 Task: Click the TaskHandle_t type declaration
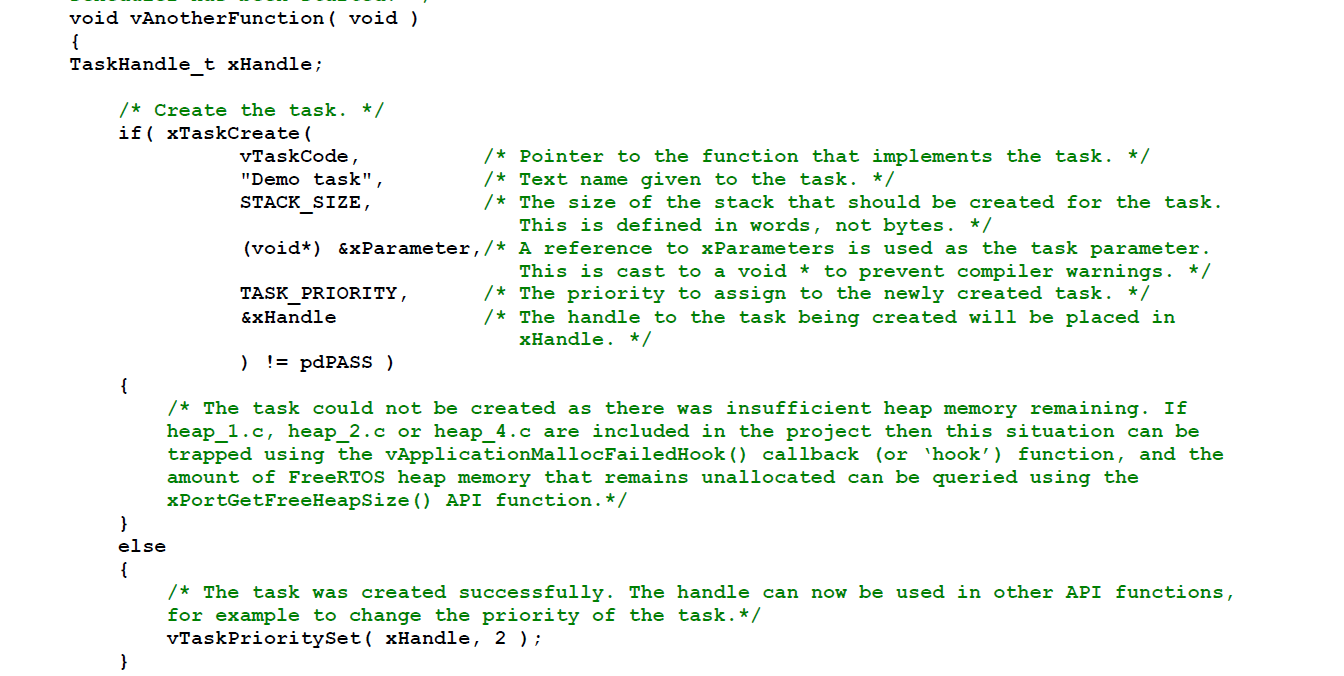(141, 64)
